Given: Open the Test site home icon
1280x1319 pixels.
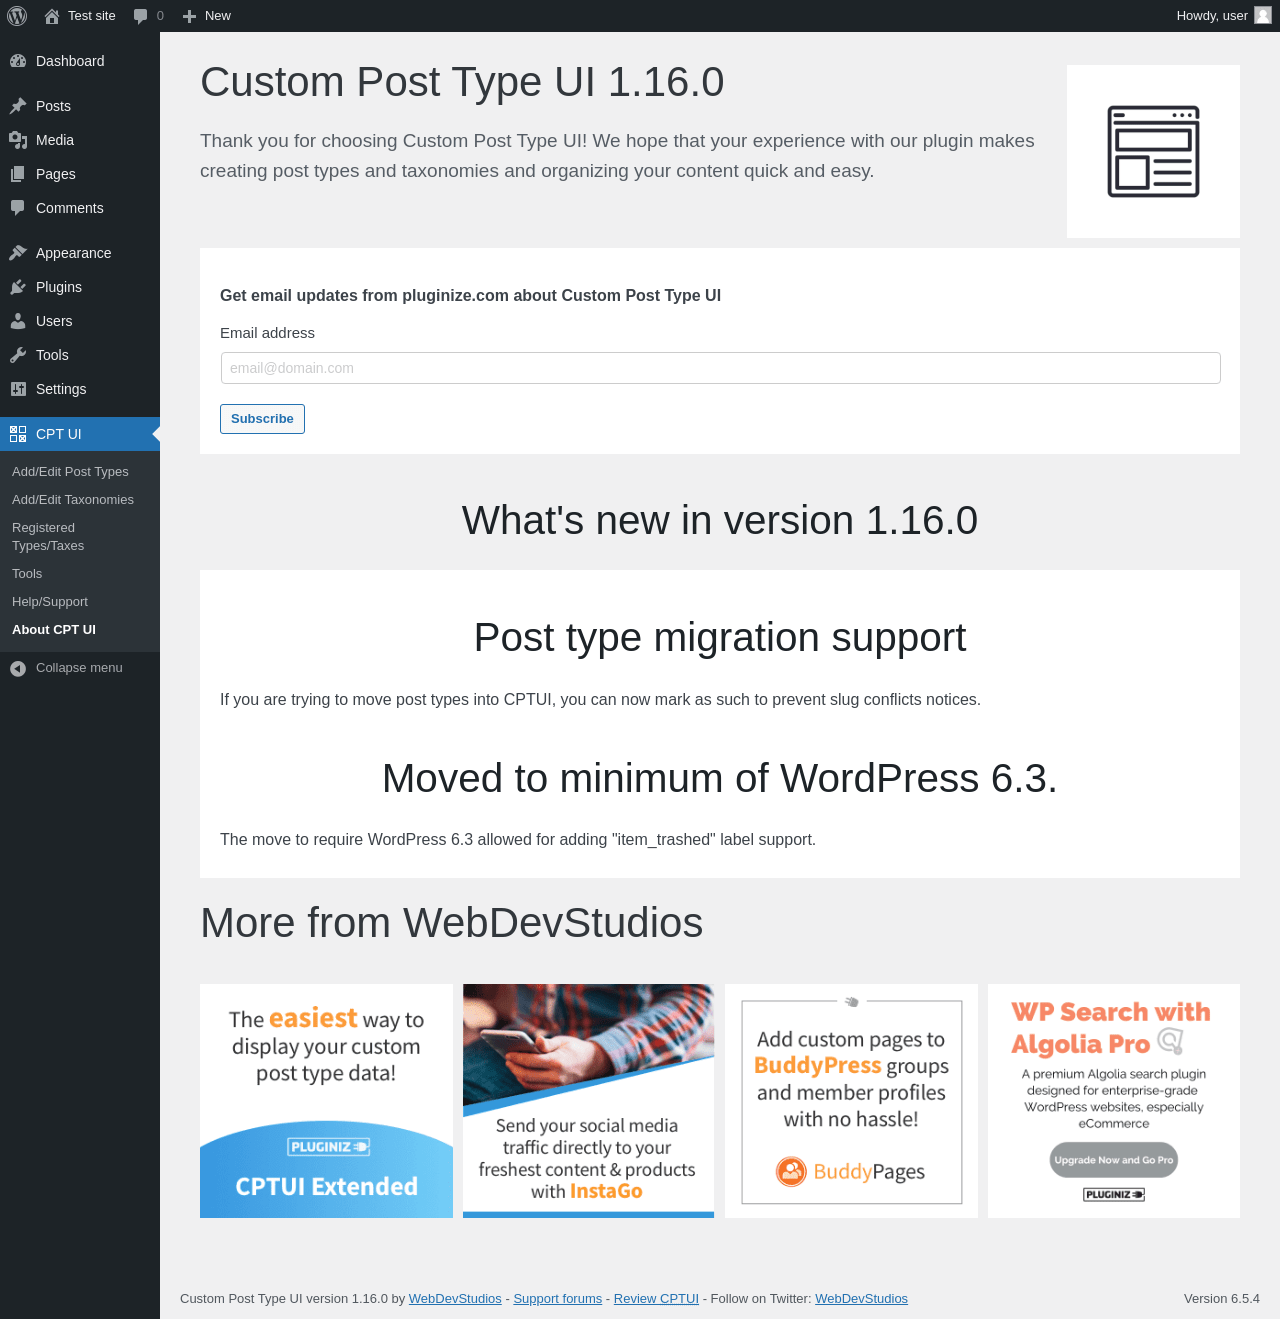Looking at the screenshot, I should pyautogui.click(x=52, y=16).
